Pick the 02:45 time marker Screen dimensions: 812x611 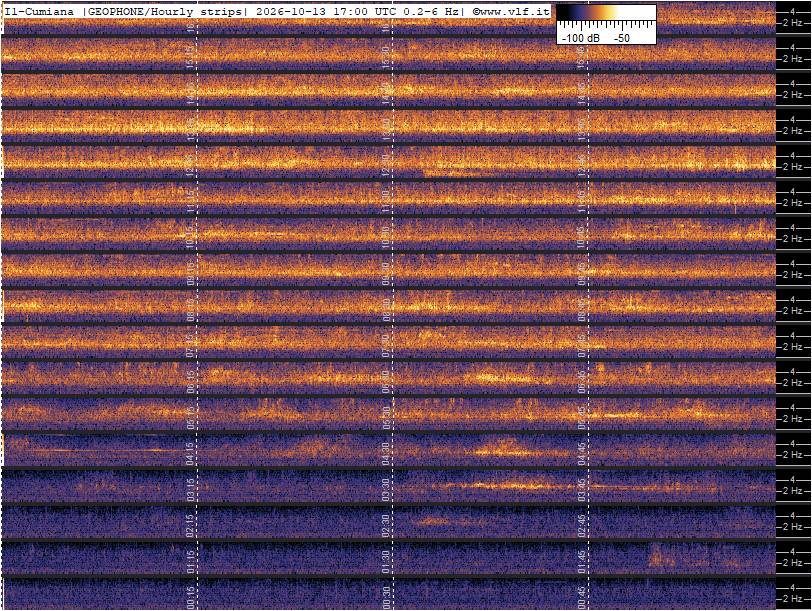click(x=582, y=526)
